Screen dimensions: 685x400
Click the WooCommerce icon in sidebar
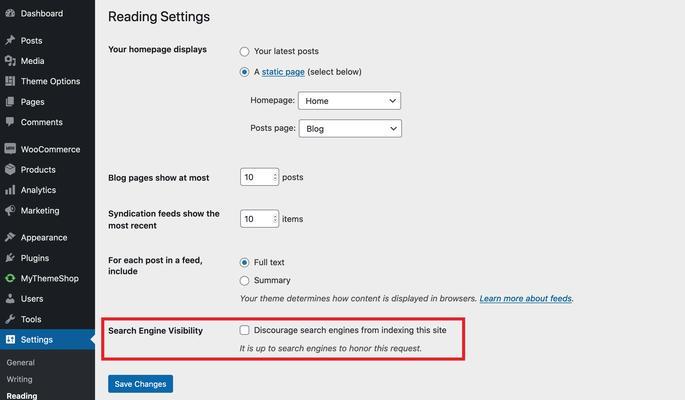coord(10,149)
